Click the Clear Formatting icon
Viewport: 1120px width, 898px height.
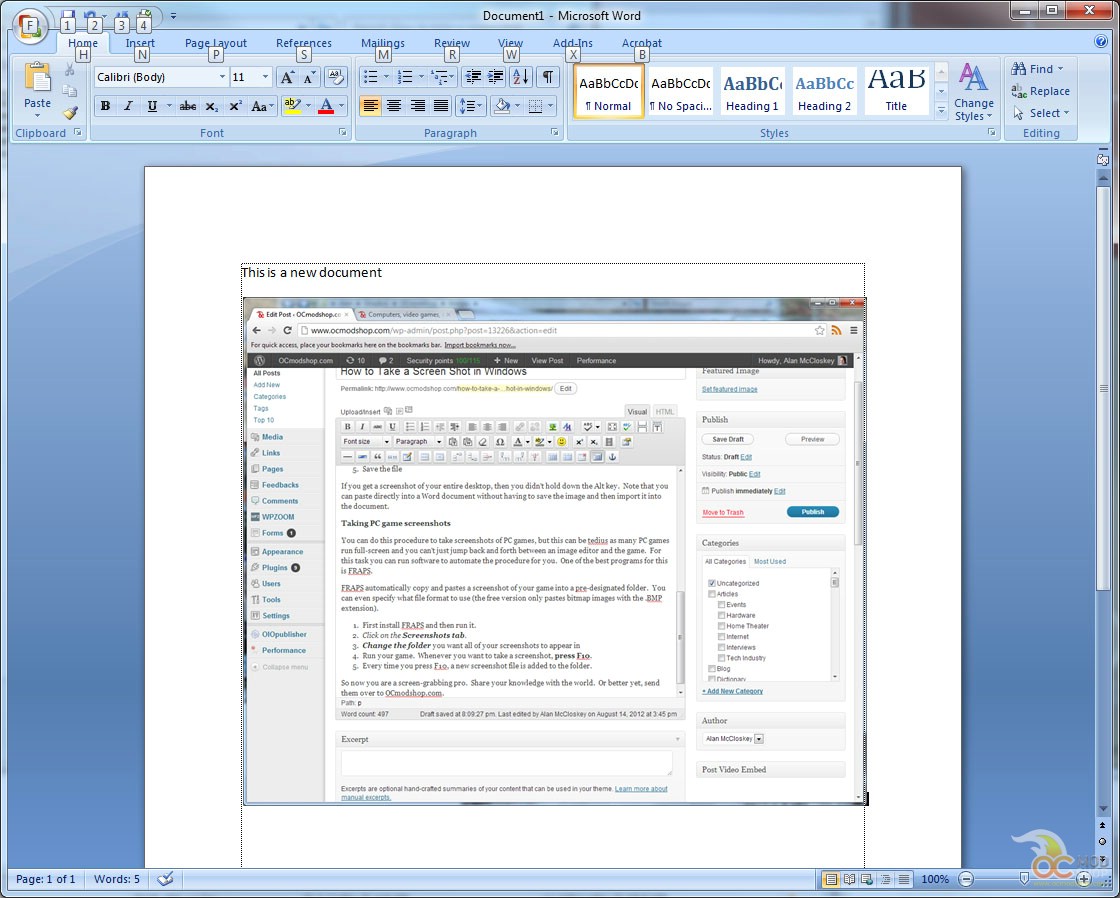pos(335,77)
